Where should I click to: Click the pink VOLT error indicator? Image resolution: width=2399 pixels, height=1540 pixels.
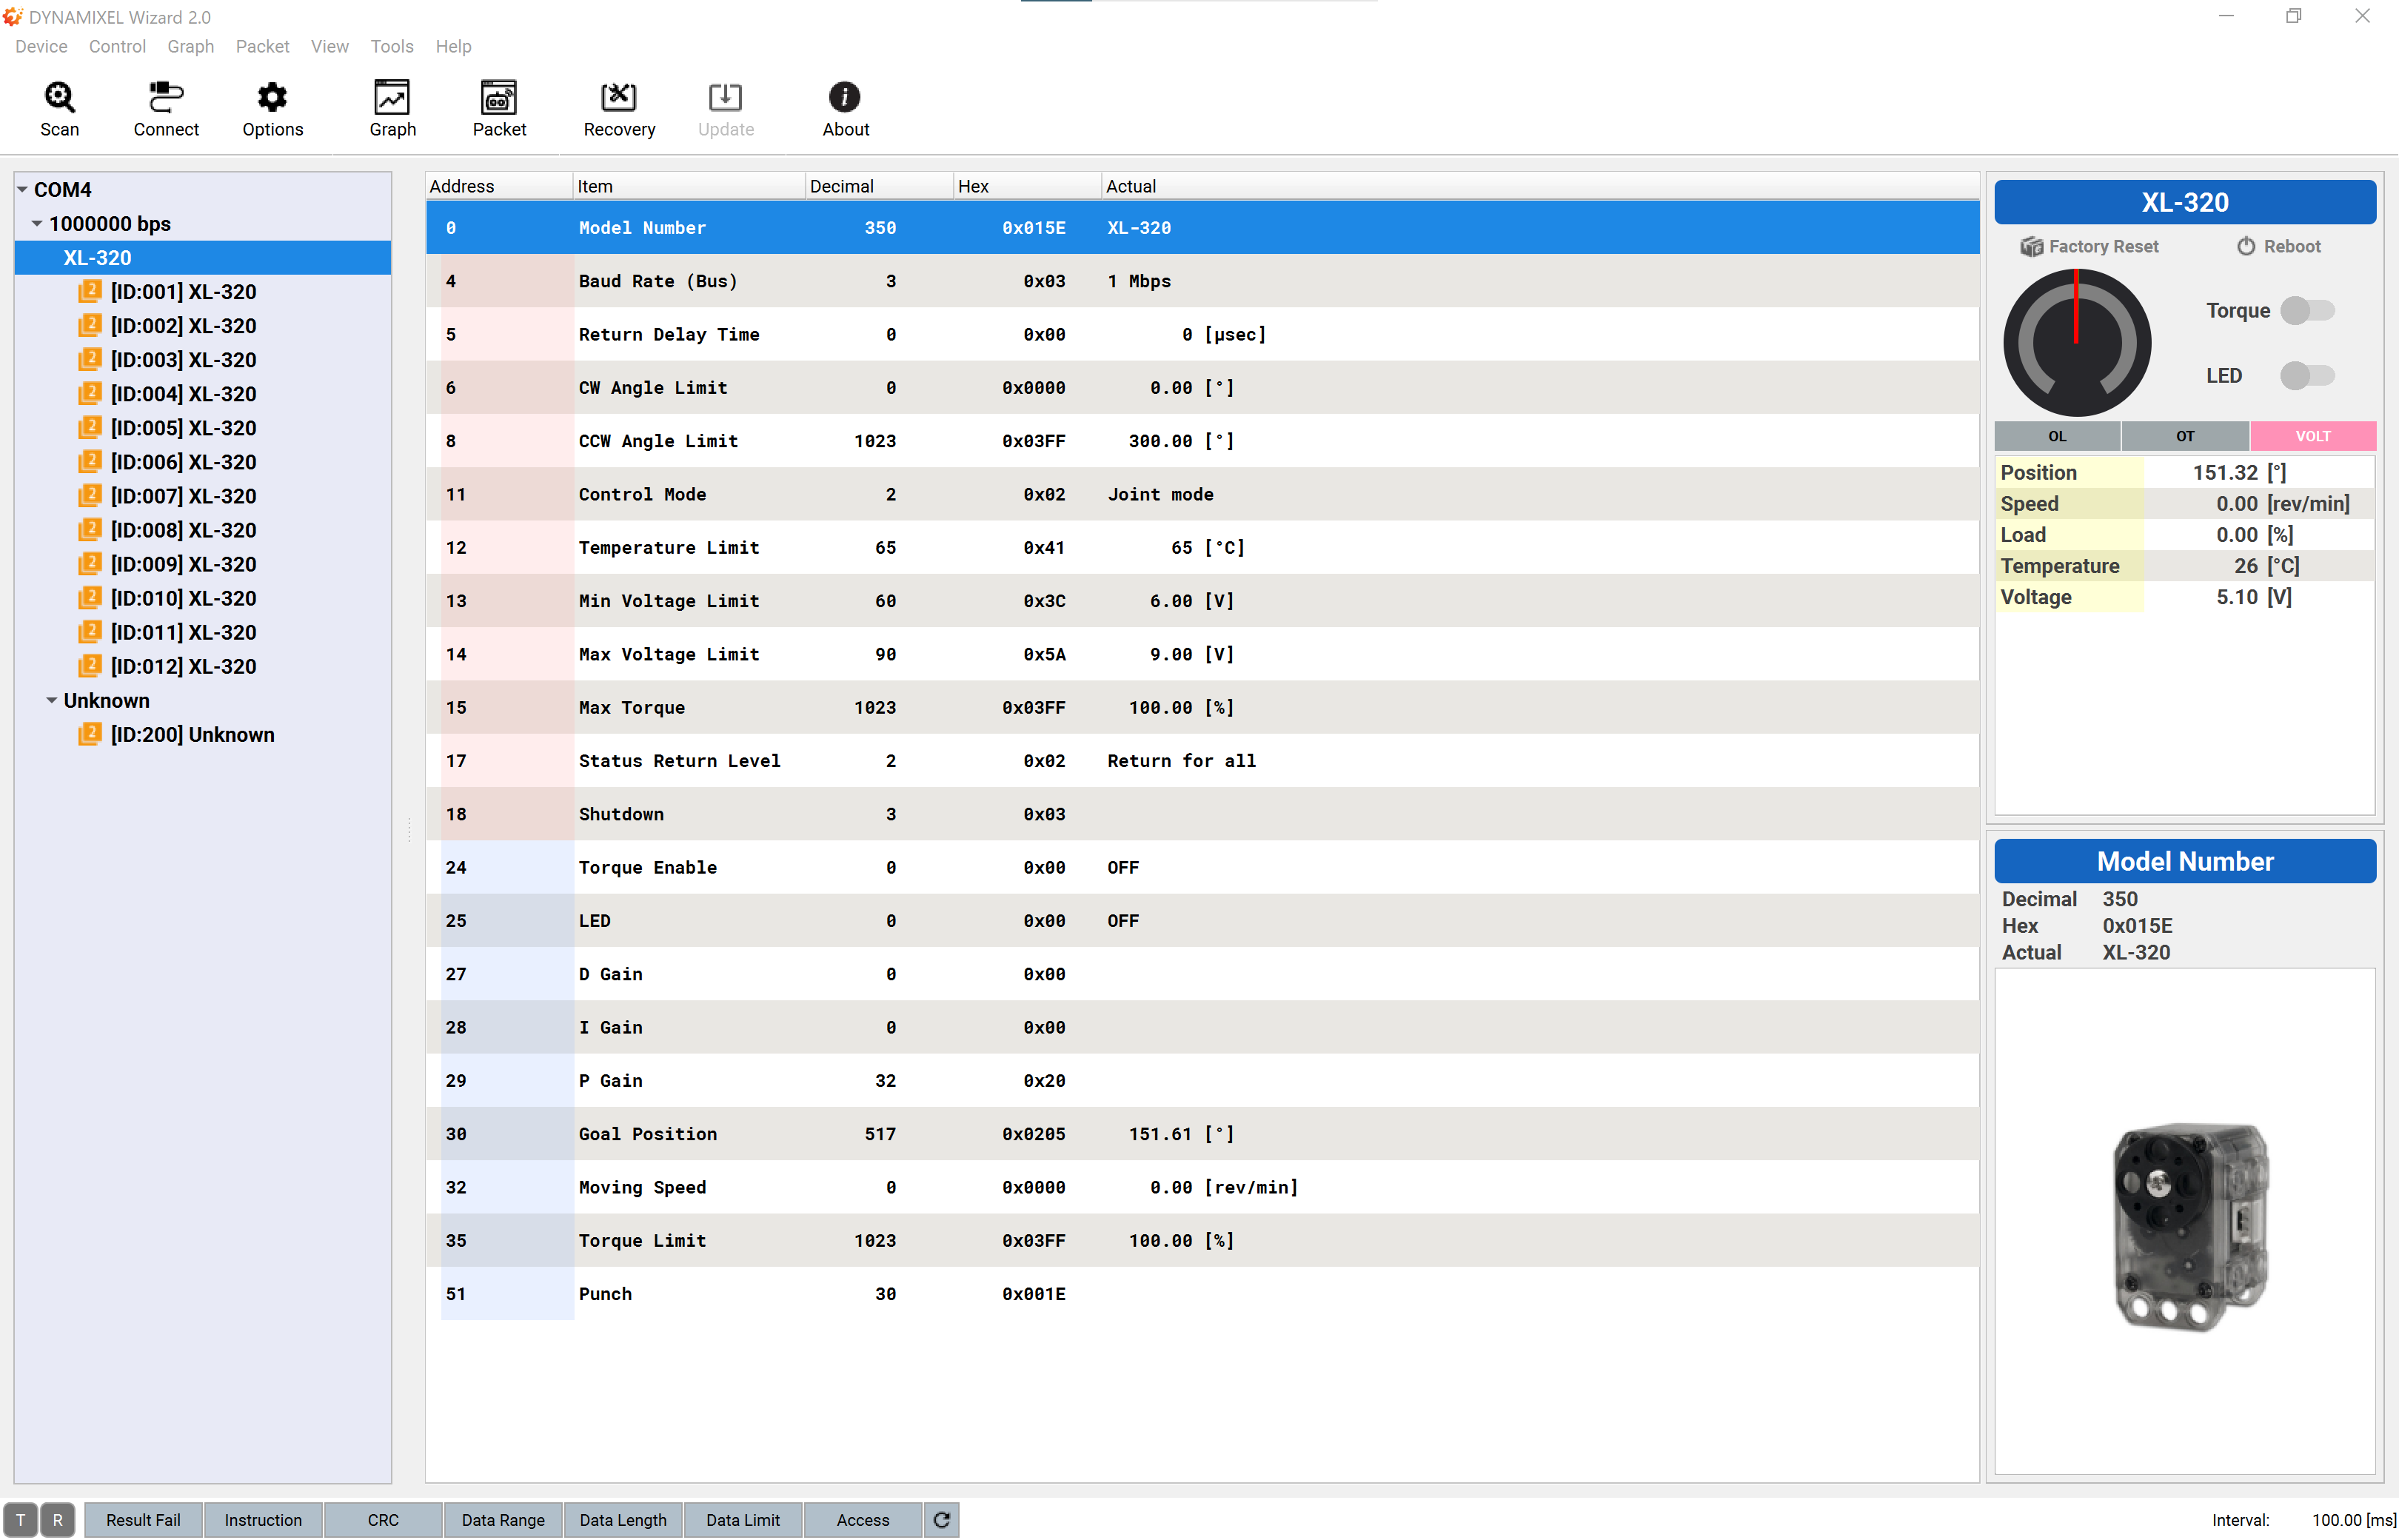tap(2313, 436)
